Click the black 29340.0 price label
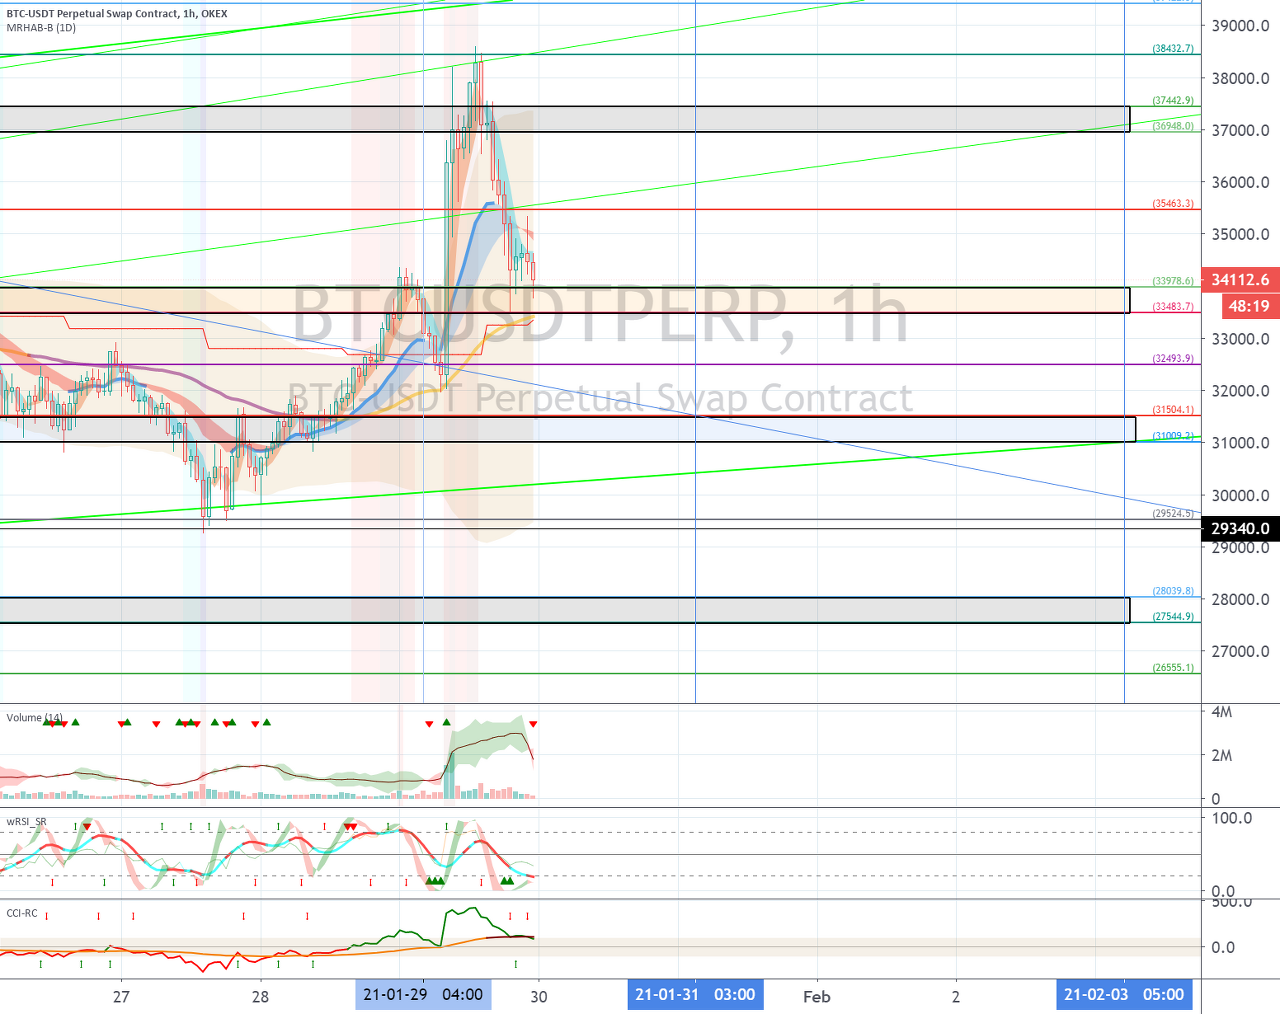 pos(1240,528)
